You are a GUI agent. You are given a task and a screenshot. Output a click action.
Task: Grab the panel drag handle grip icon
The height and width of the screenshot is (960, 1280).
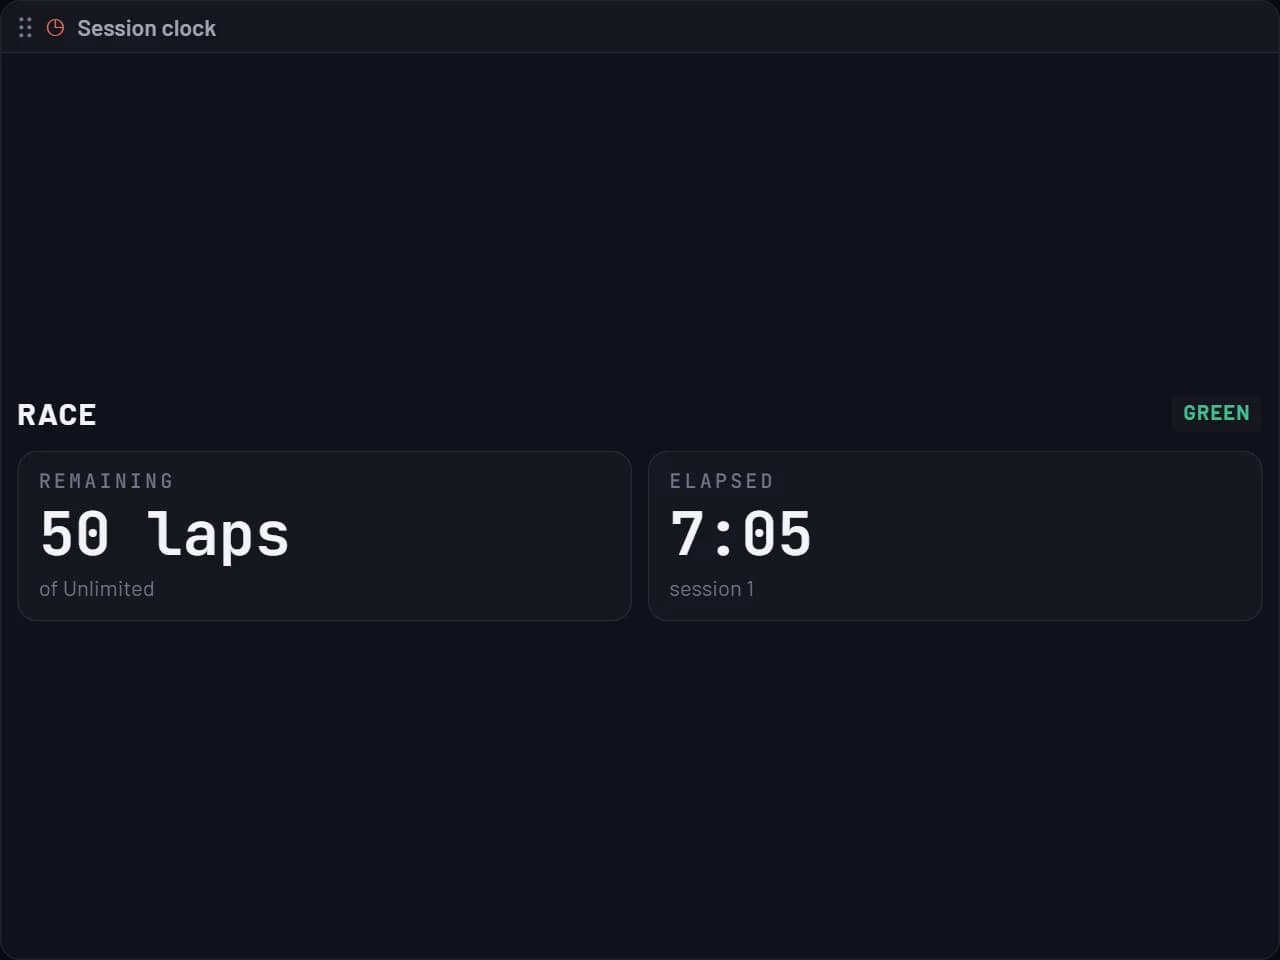25,28
